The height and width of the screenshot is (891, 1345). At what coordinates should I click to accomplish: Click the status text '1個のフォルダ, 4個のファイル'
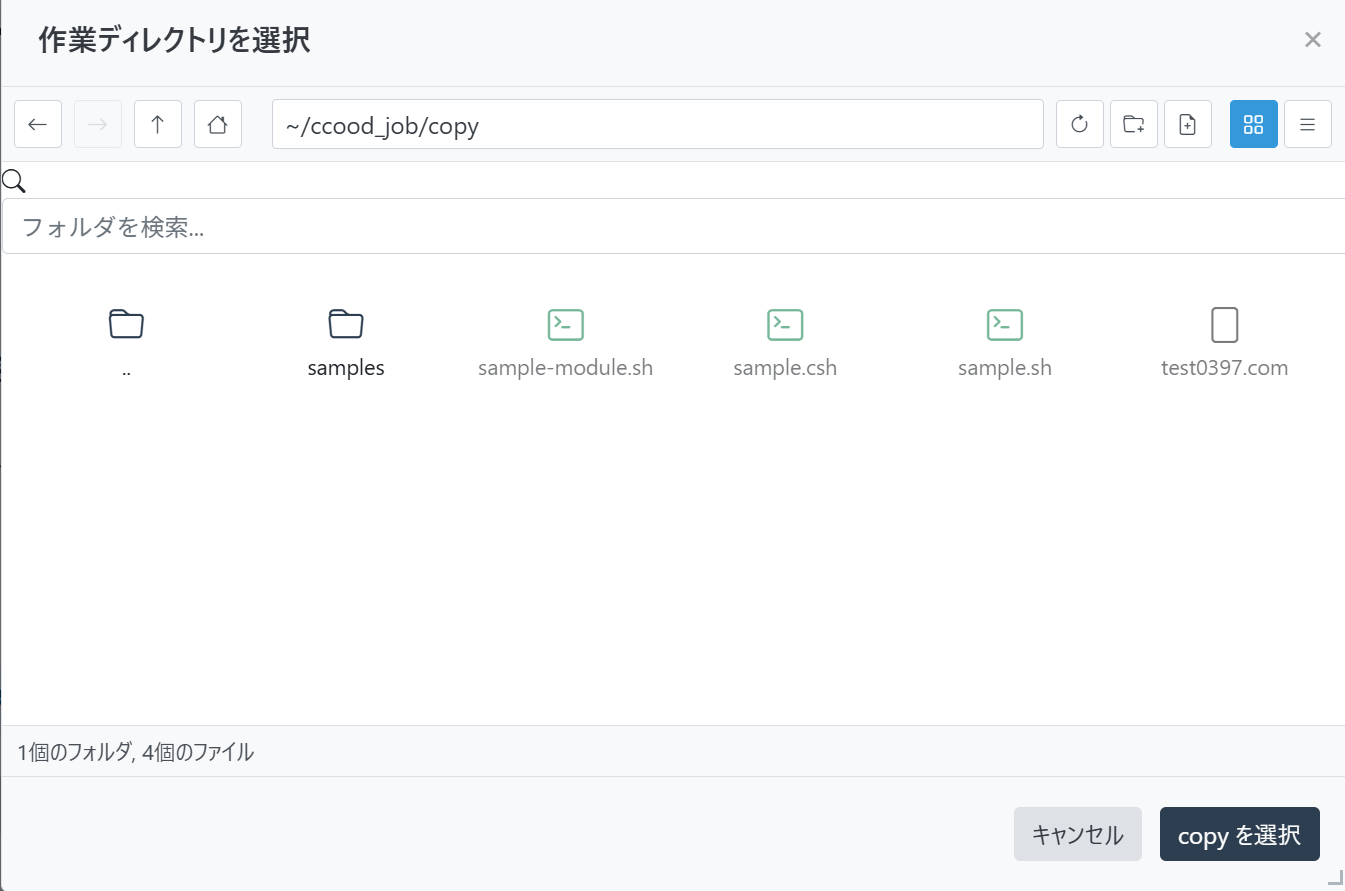[x=136, y=752]
